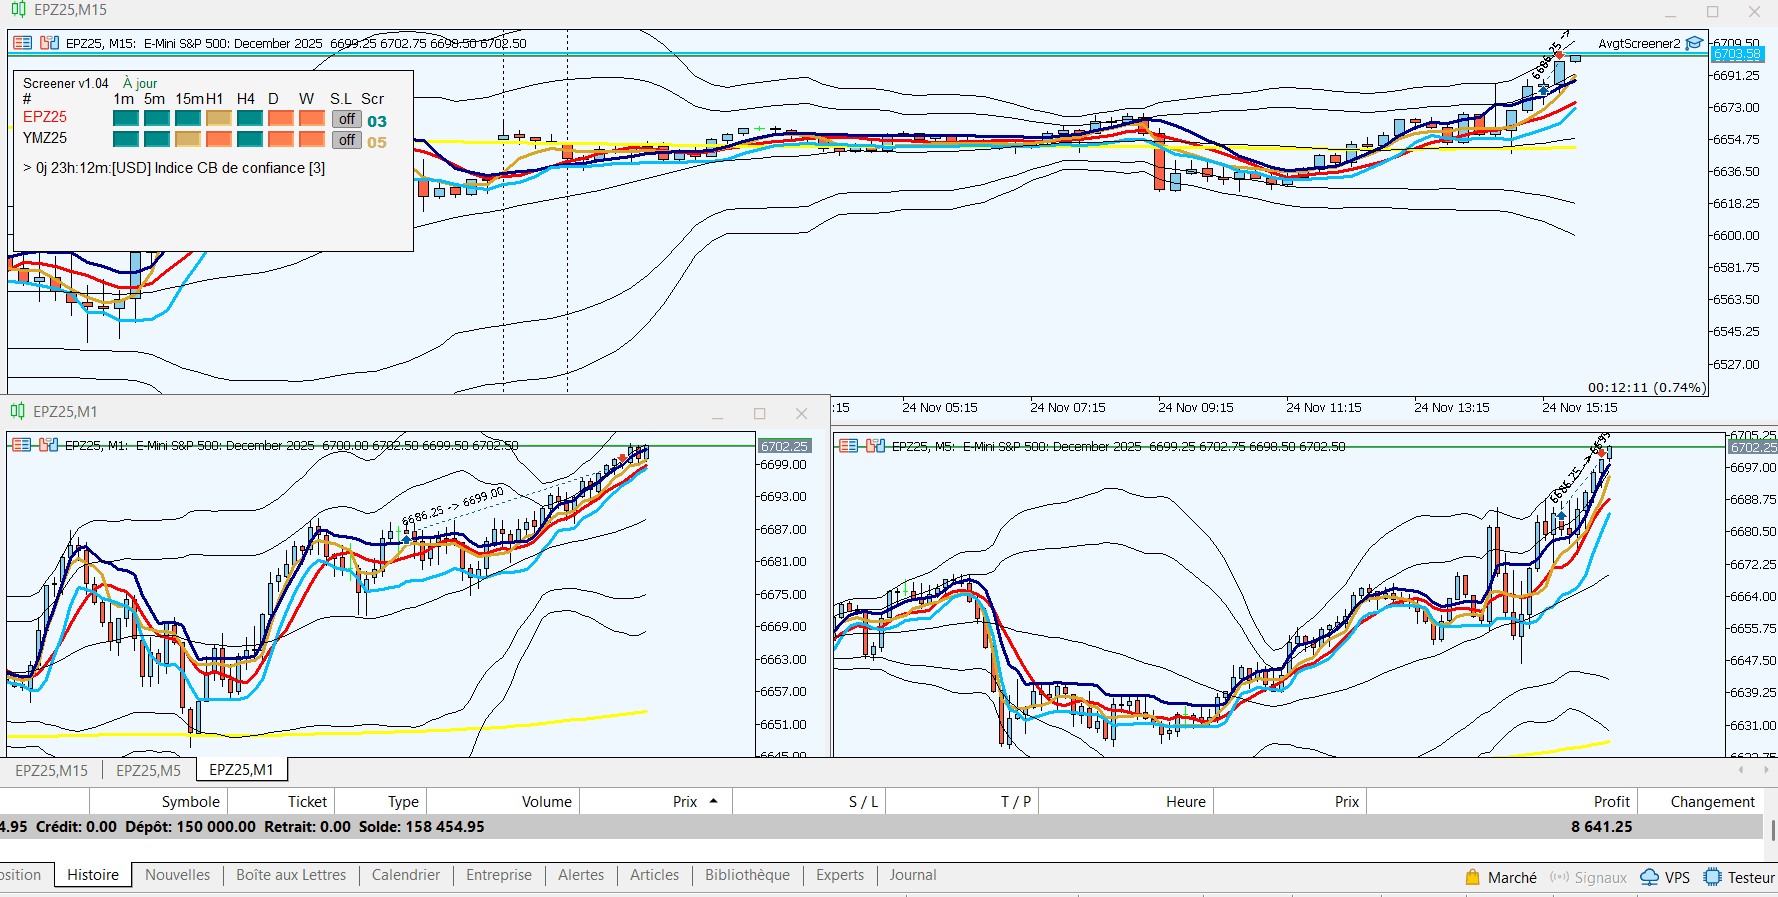This screenshot has height=897, width=1778.
Task: Toggle the EPZ25 S.L off button
Action: (346, 119)
